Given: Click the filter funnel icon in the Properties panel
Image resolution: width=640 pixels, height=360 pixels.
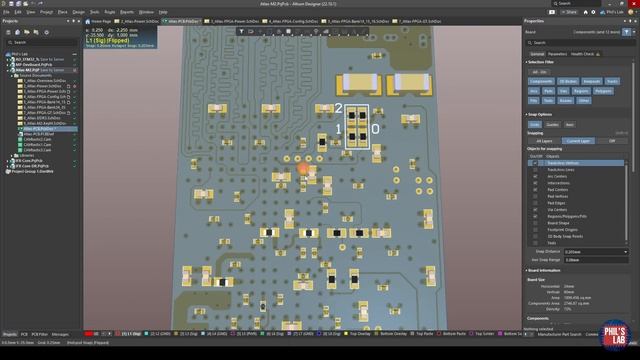Looking at the screenshot, I should (627, 32).
